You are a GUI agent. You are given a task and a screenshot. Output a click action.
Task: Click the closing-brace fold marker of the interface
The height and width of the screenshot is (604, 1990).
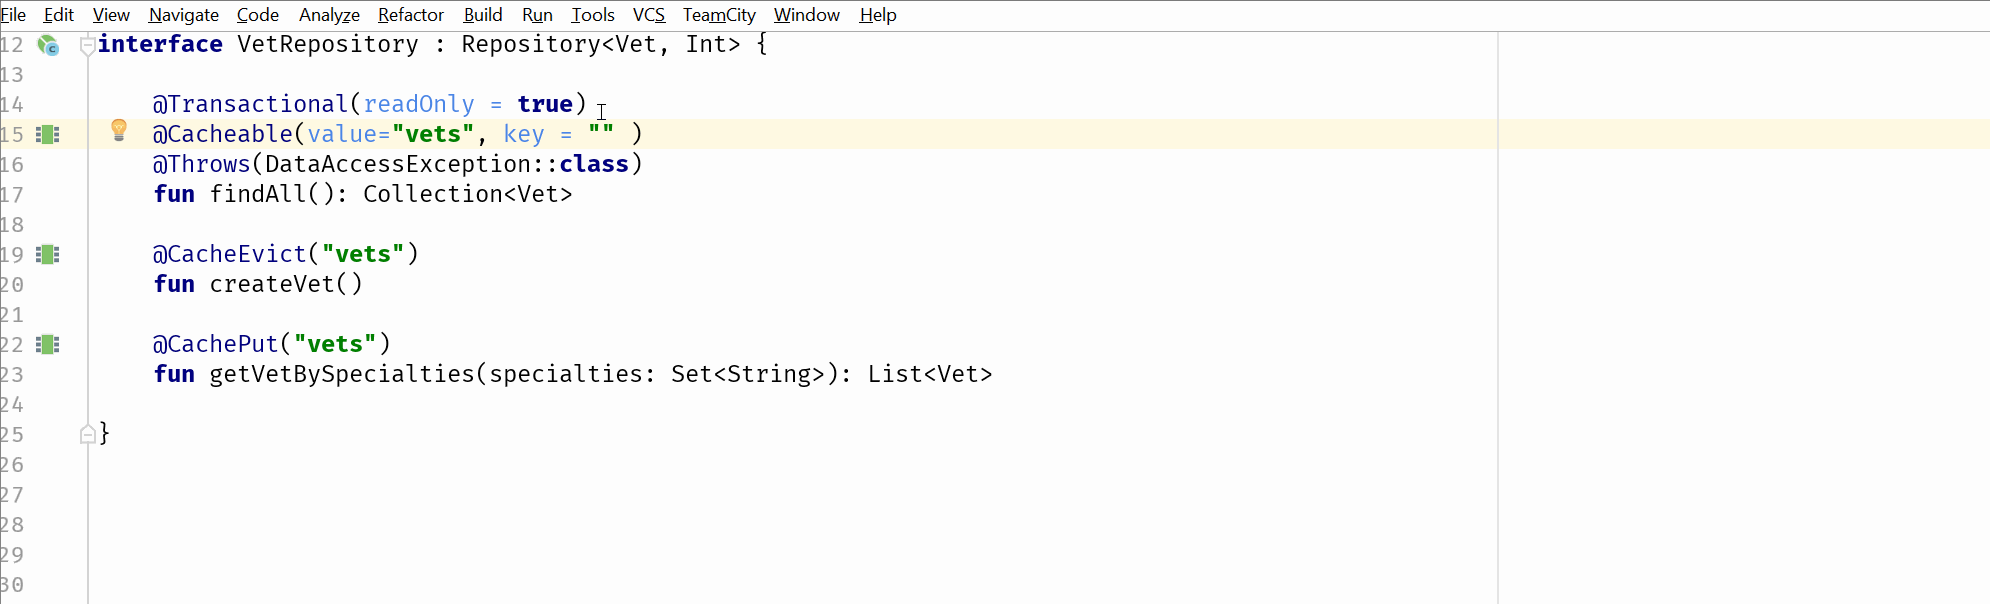click(x=87, y=434)
